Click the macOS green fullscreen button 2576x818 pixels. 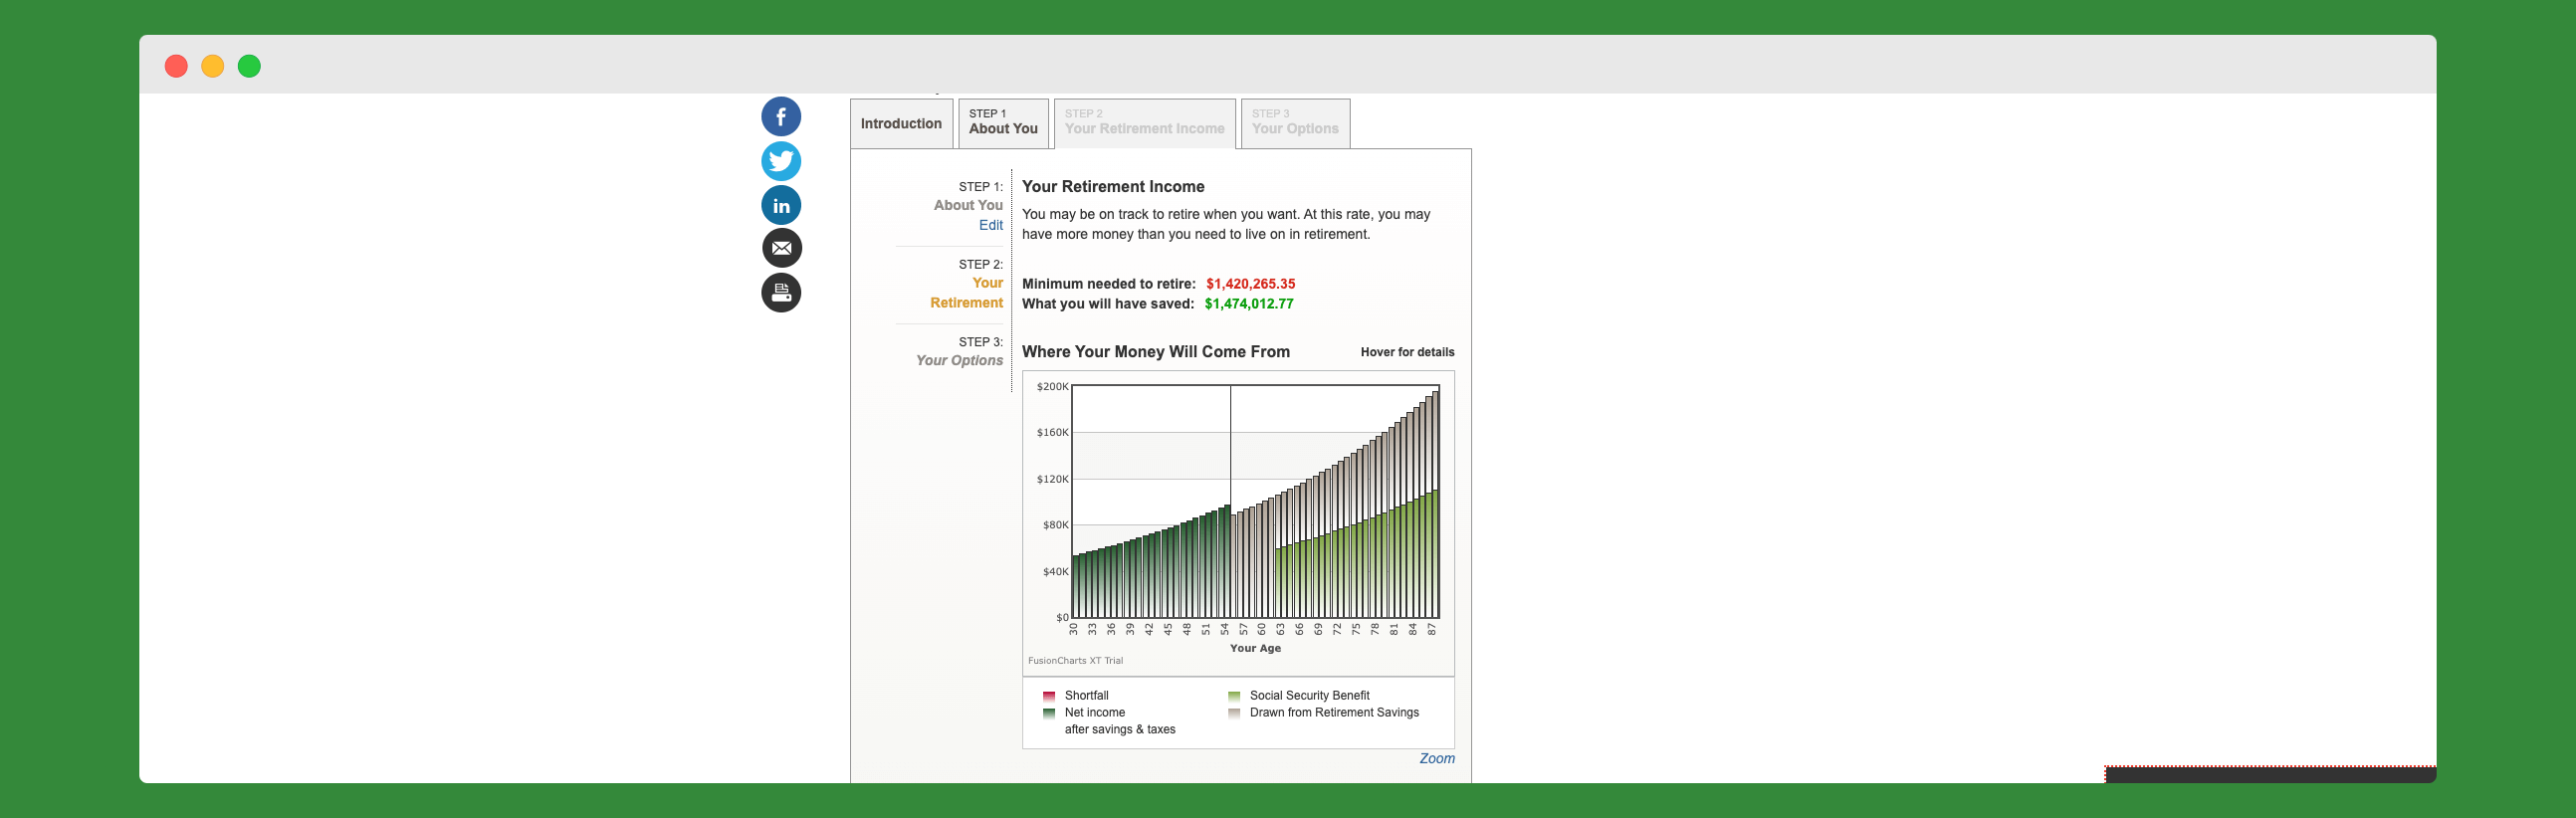coord(249,66)
